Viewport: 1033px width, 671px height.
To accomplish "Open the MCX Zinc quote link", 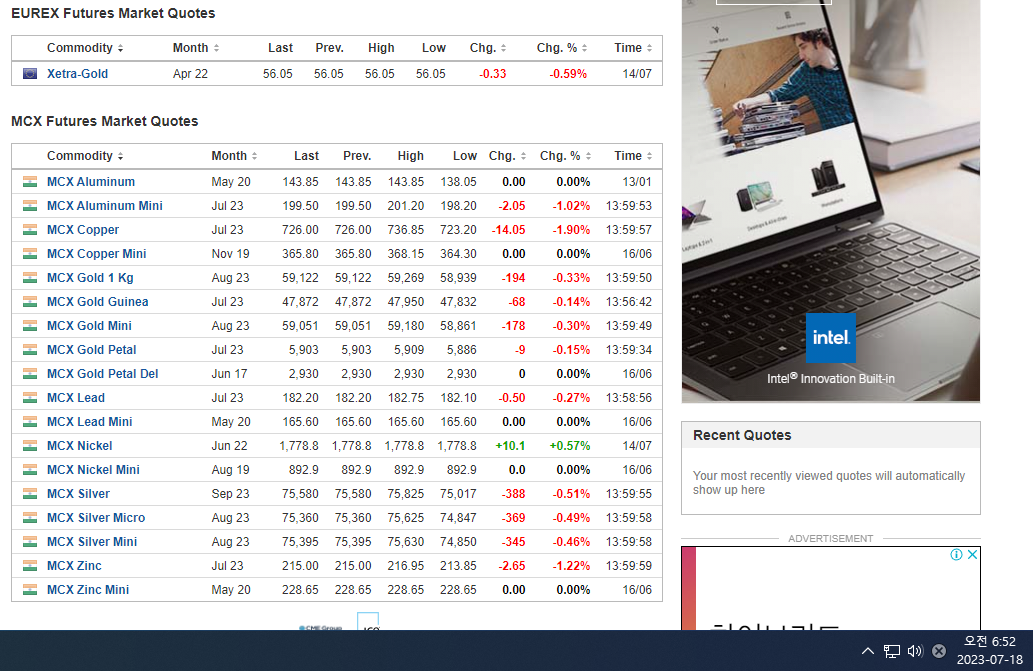I will 74,566.
